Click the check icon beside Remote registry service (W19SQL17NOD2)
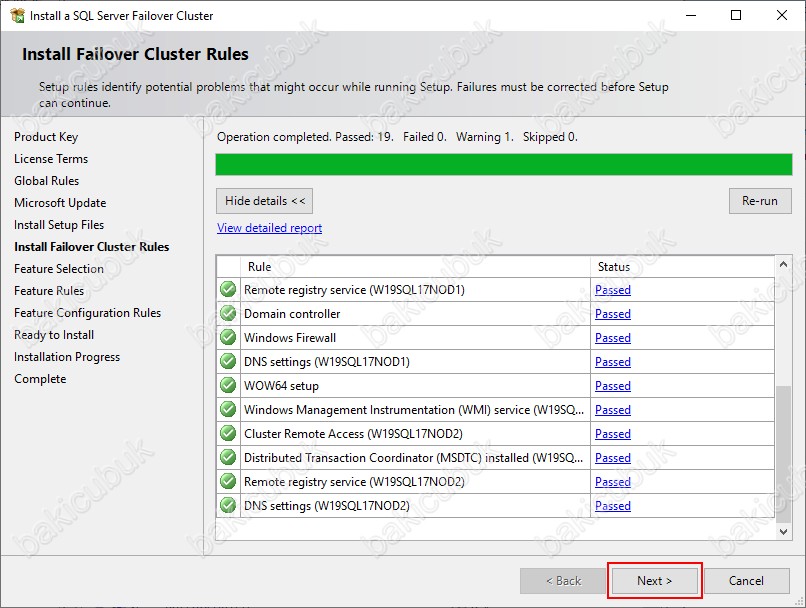806x608 pixels. pos(228,482)
